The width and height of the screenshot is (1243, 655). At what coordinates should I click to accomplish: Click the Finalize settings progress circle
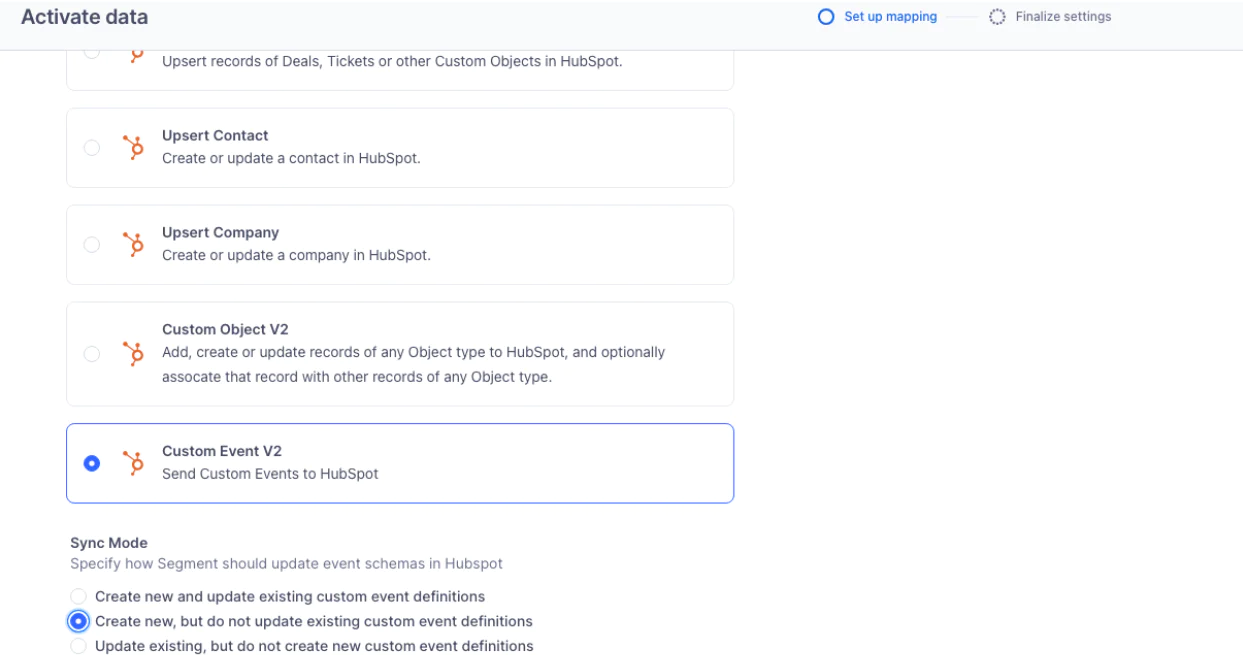(x=994, y=16)
